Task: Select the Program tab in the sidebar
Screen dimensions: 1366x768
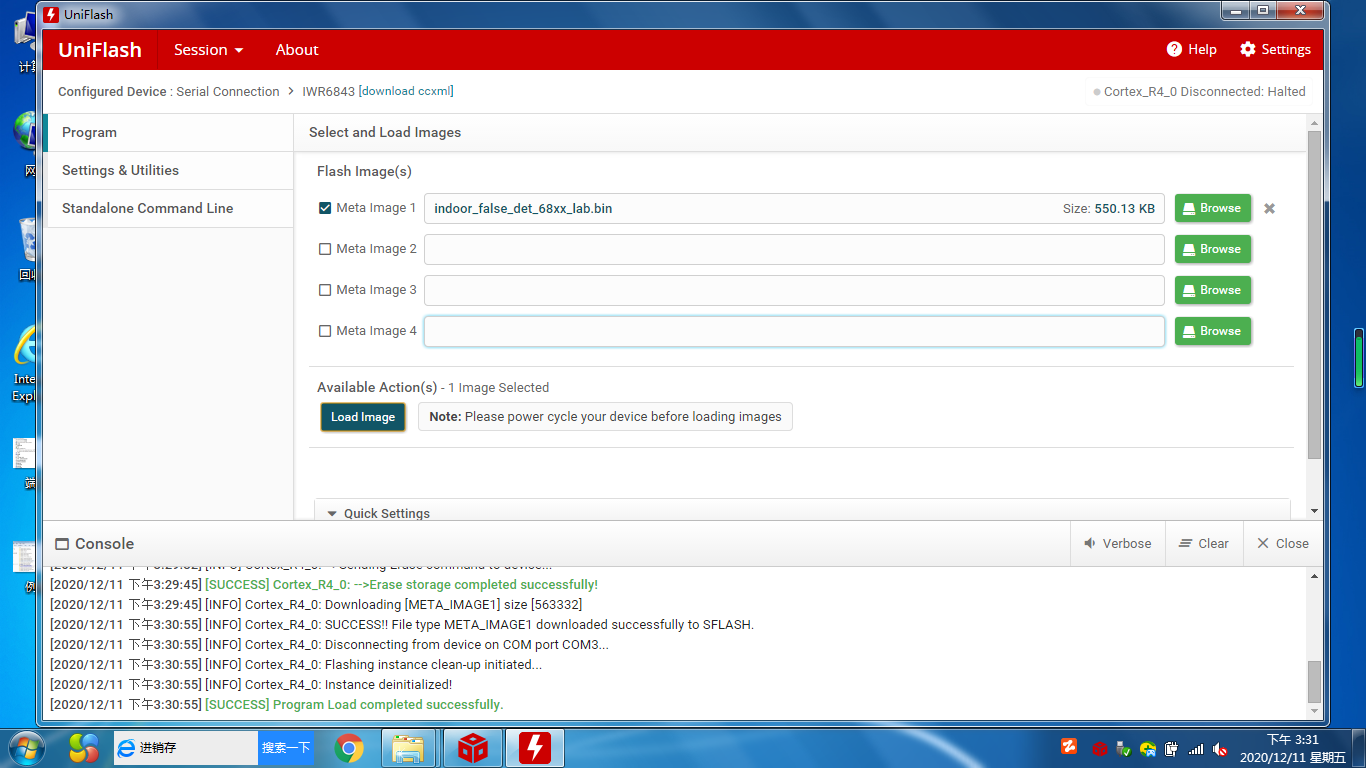Action: (x=169, y=132)
